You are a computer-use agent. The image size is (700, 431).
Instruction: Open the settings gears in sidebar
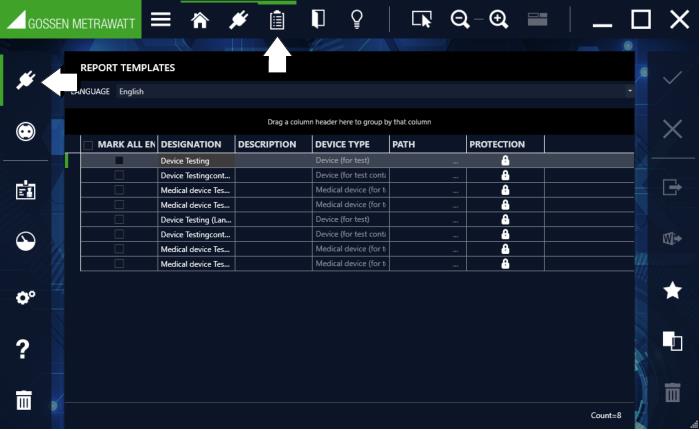click(25, 298)
